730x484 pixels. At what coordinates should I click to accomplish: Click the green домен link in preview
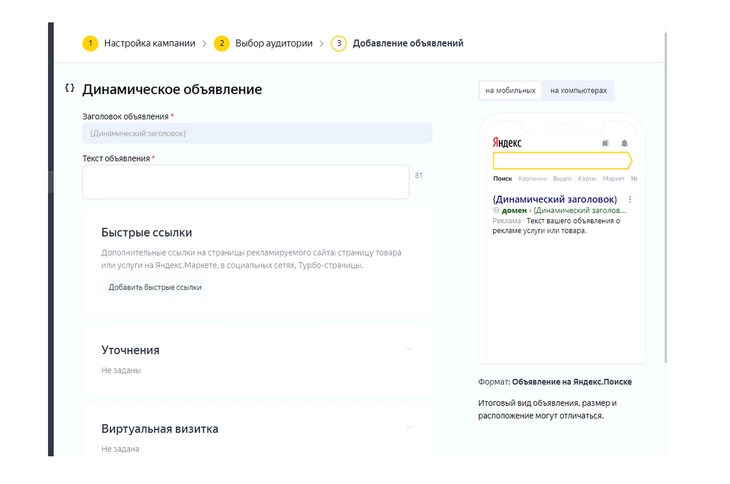[x=514, y=210]
